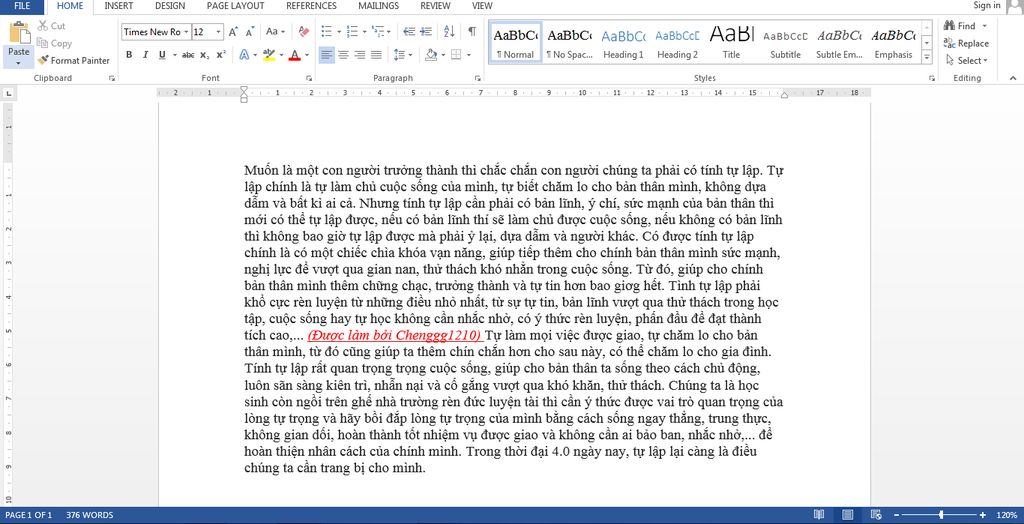Toggle the show paragraph marks button
1024x524 pixels.
(472, 31)
